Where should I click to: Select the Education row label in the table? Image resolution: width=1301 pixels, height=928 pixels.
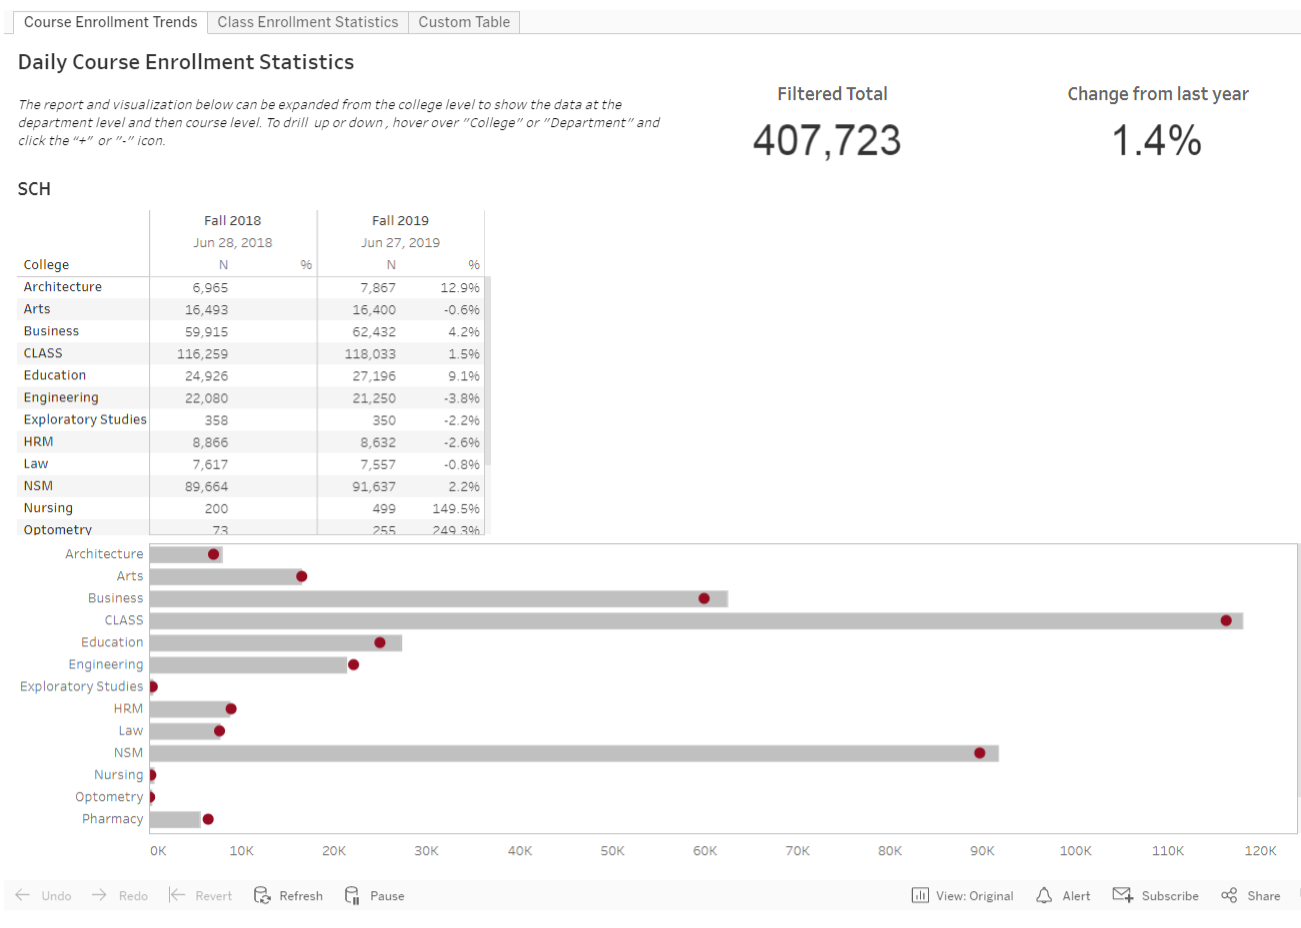tap(55, 375)
